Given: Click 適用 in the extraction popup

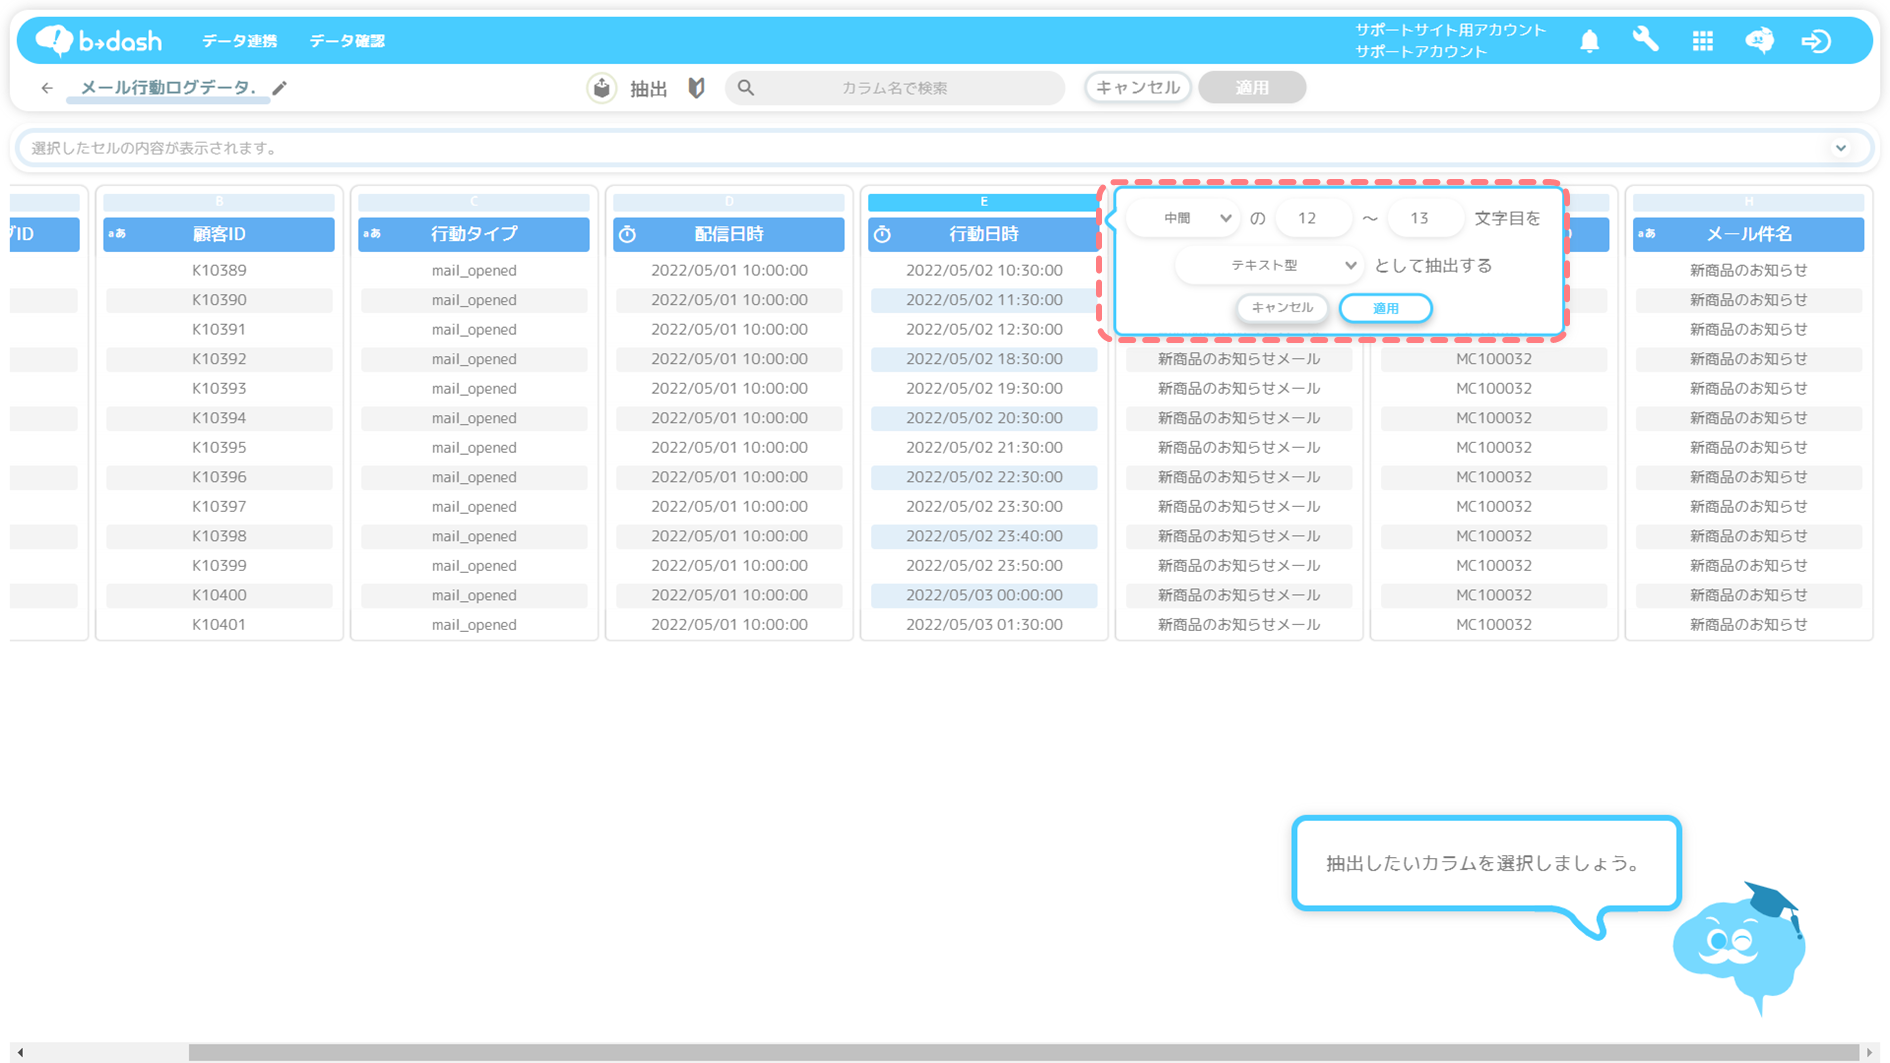Looking at the screenshot, I should (x=1385, y=308).
